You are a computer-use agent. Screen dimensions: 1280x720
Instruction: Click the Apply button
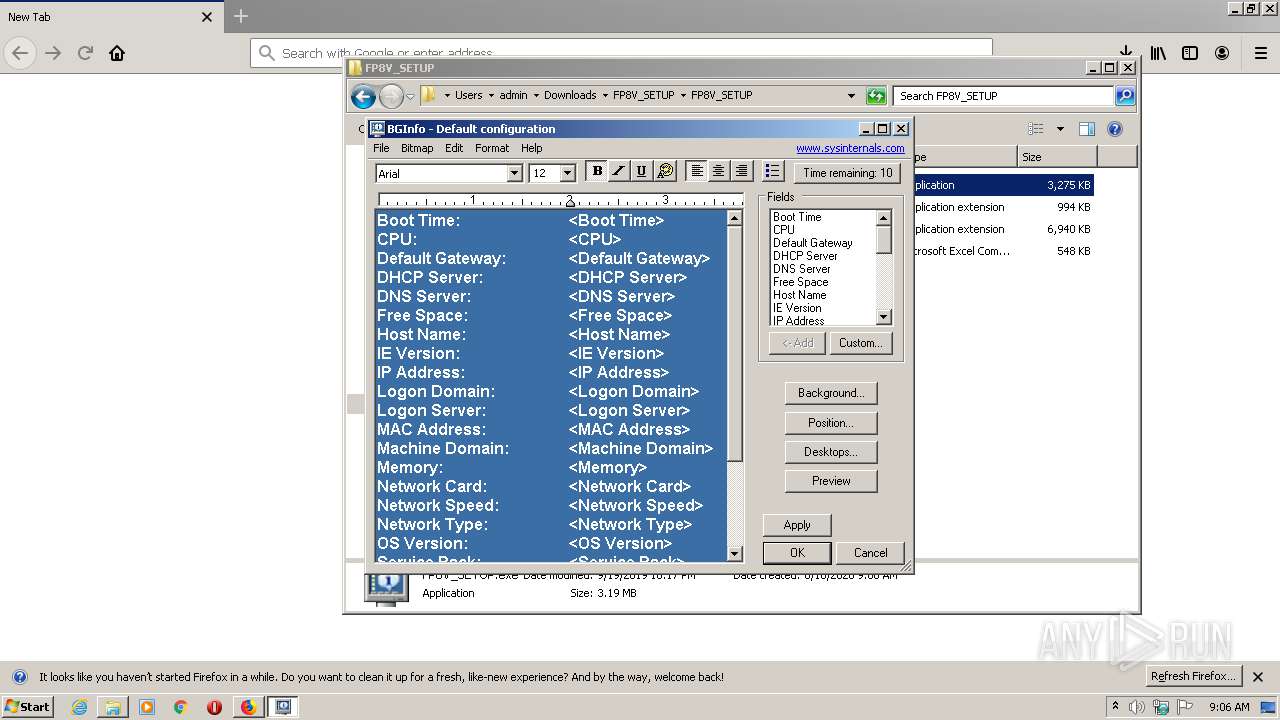(797, 525)
